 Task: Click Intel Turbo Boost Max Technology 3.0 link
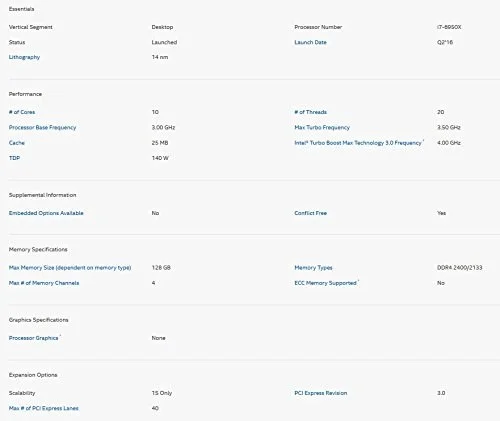(x=358, y=143)
